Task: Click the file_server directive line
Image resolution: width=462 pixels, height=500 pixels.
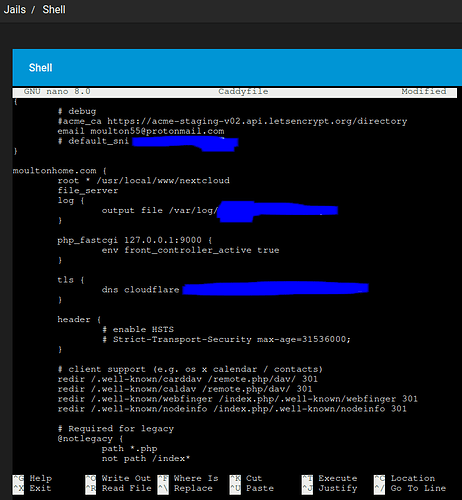Action: coord(88,191)
